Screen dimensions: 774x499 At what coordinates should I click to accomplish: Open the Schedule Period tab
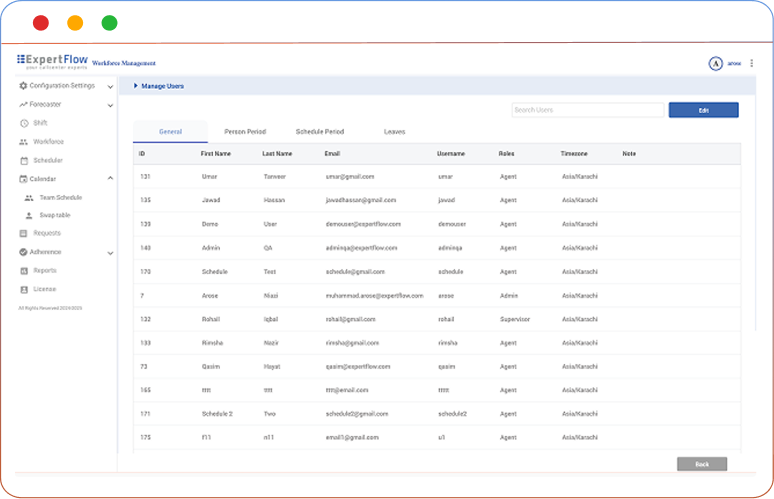tap(320, 132)
